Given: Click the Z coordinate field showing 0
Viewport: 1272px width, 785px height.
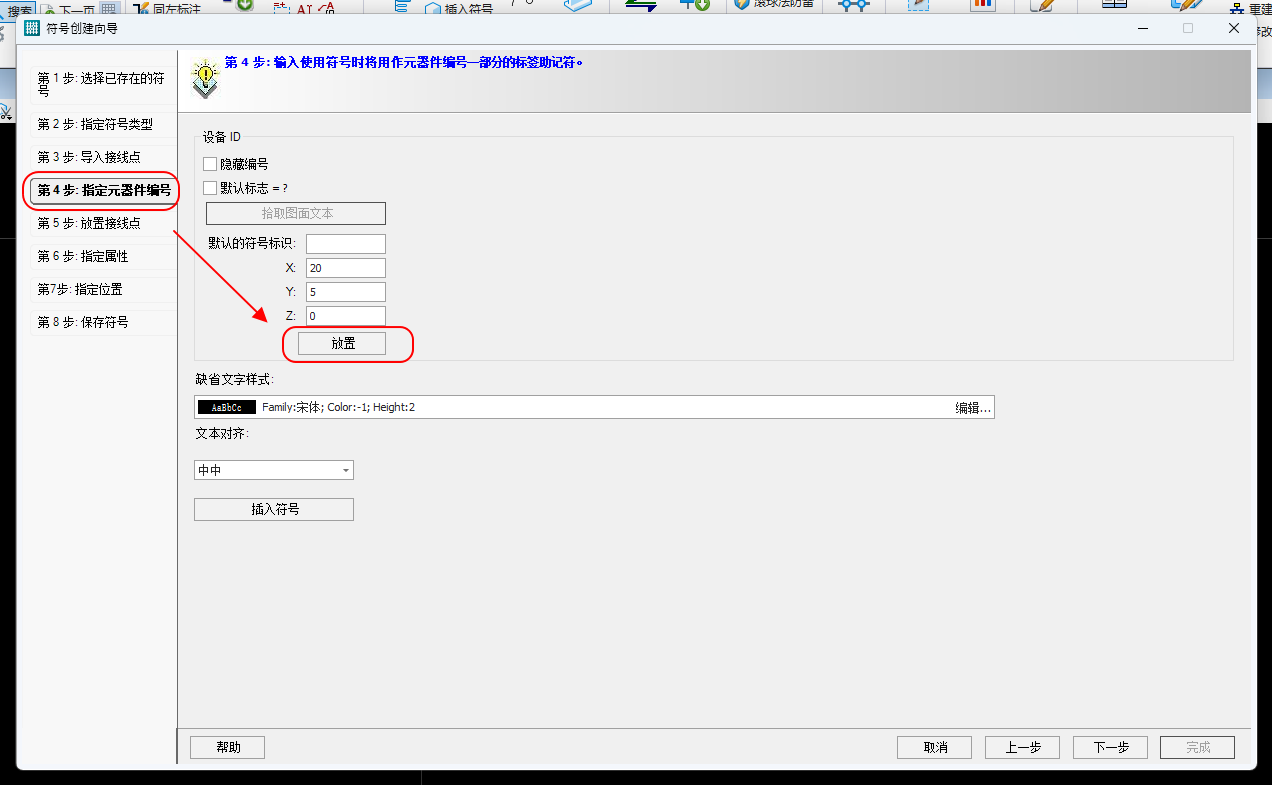Looking at the screenshot, I should pyautogui.click(x=346, y=316).
